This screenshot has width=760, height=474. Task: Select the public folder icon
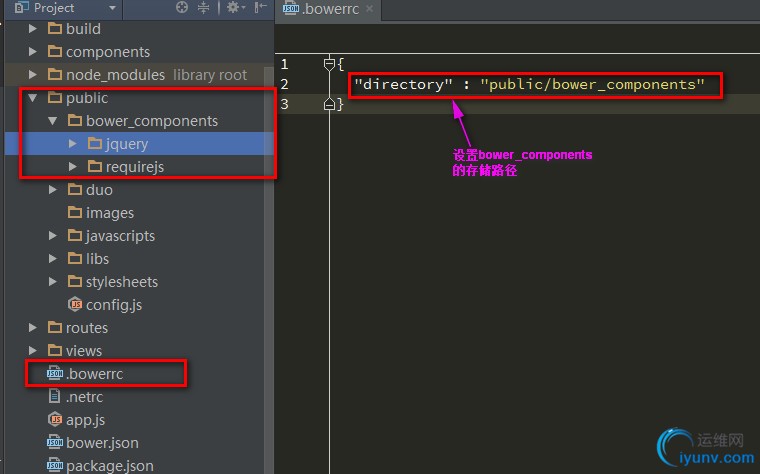pos(55,98)
